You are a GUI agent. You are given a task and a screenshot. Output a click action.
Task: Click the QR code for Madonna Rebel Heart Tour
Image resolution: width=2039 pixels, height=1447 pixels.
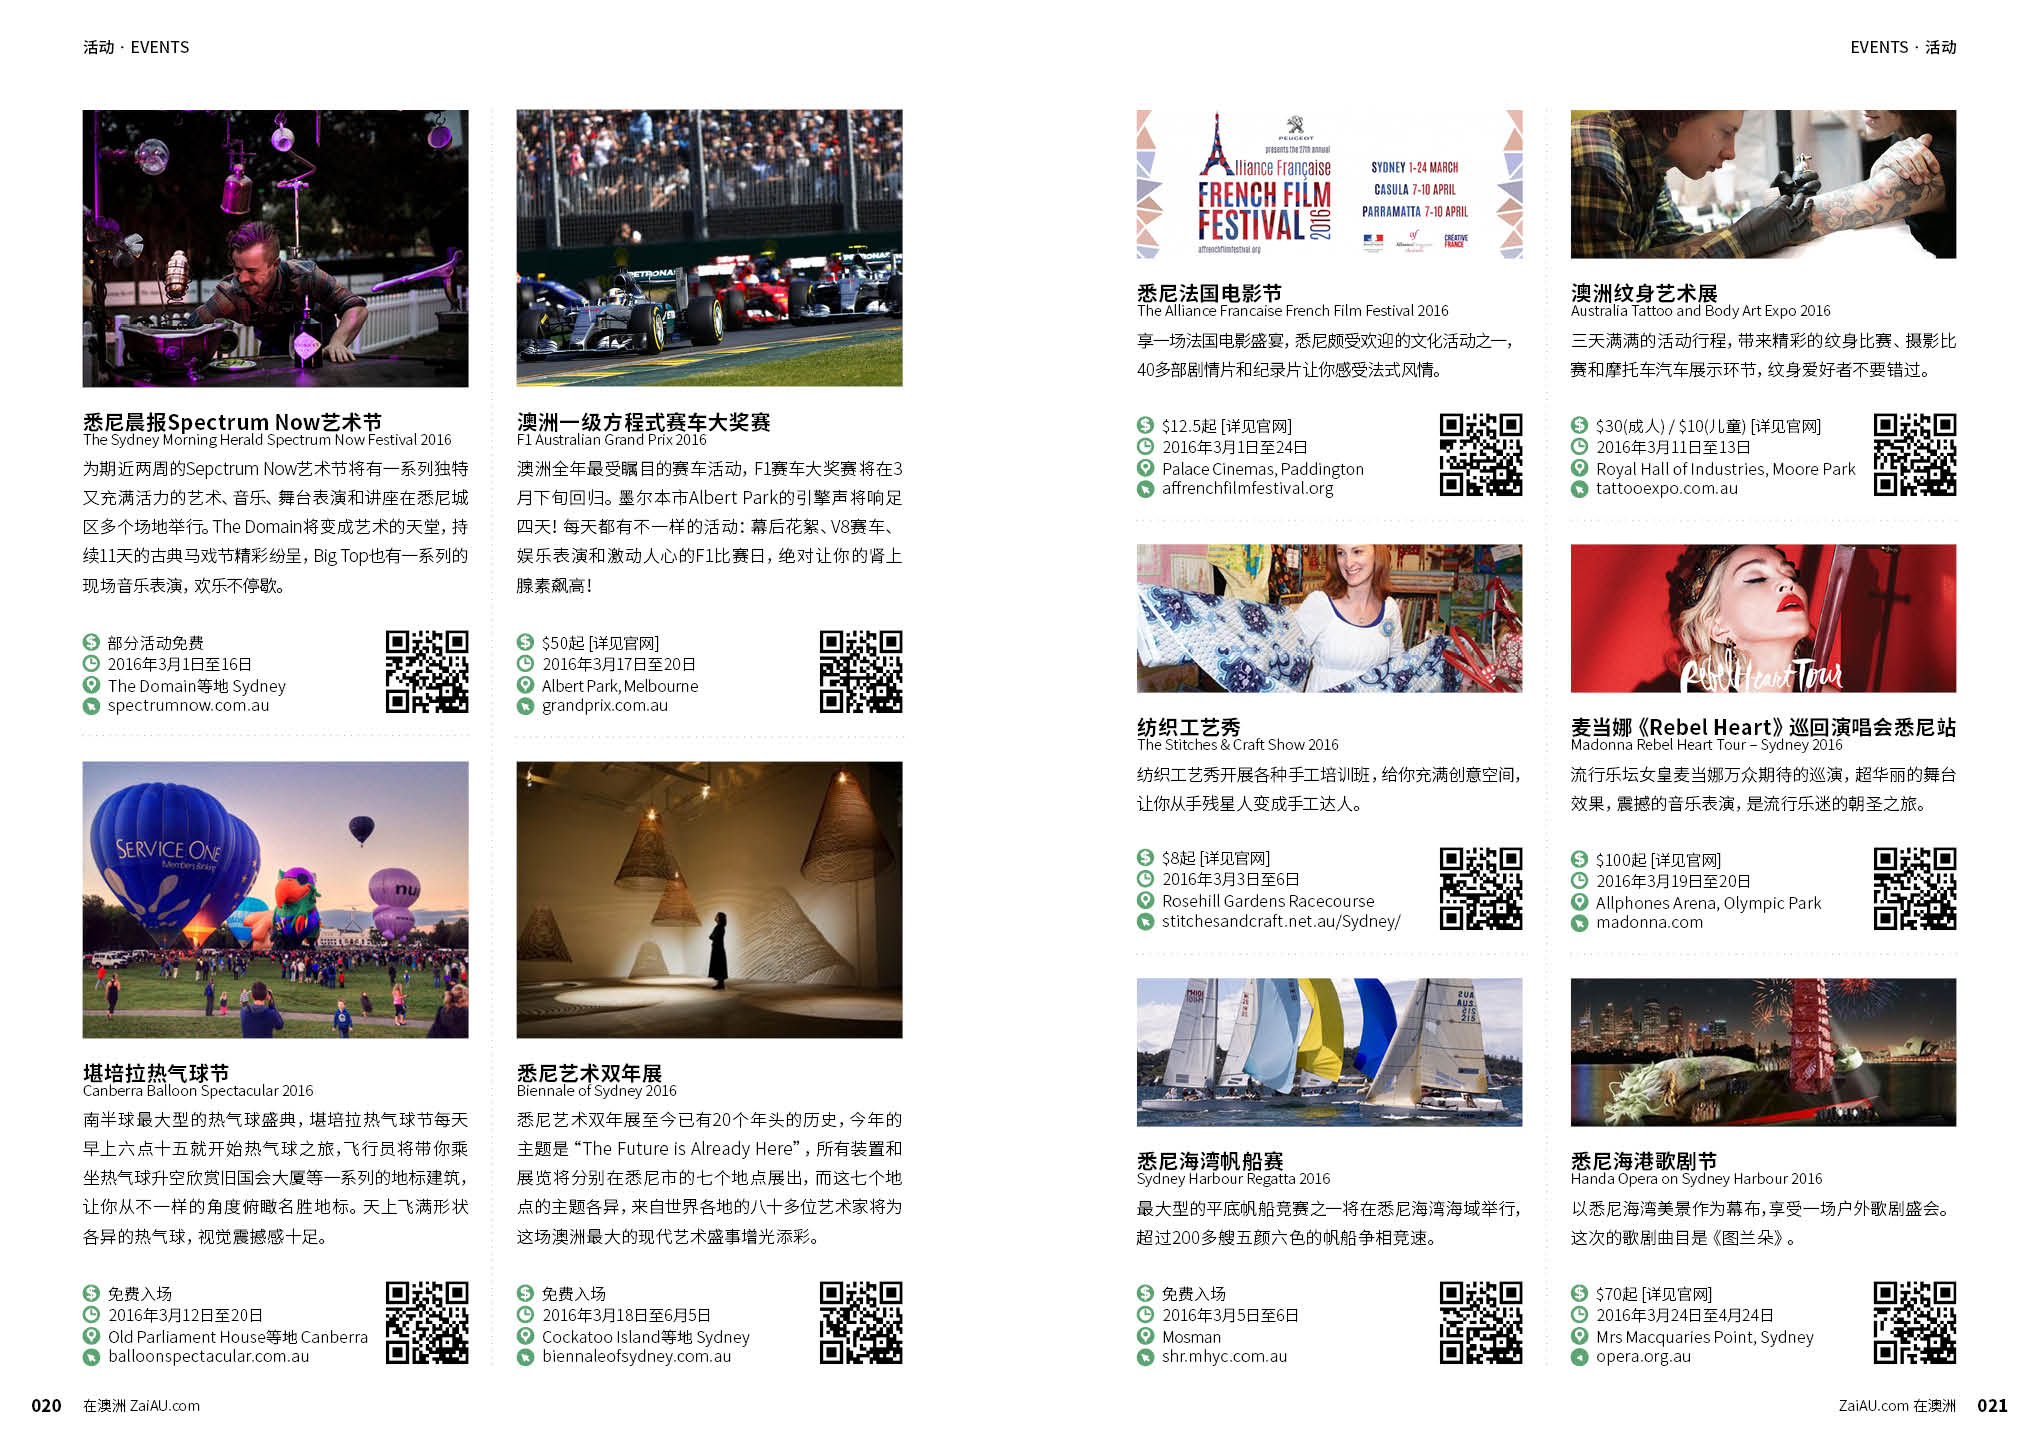1915,888
